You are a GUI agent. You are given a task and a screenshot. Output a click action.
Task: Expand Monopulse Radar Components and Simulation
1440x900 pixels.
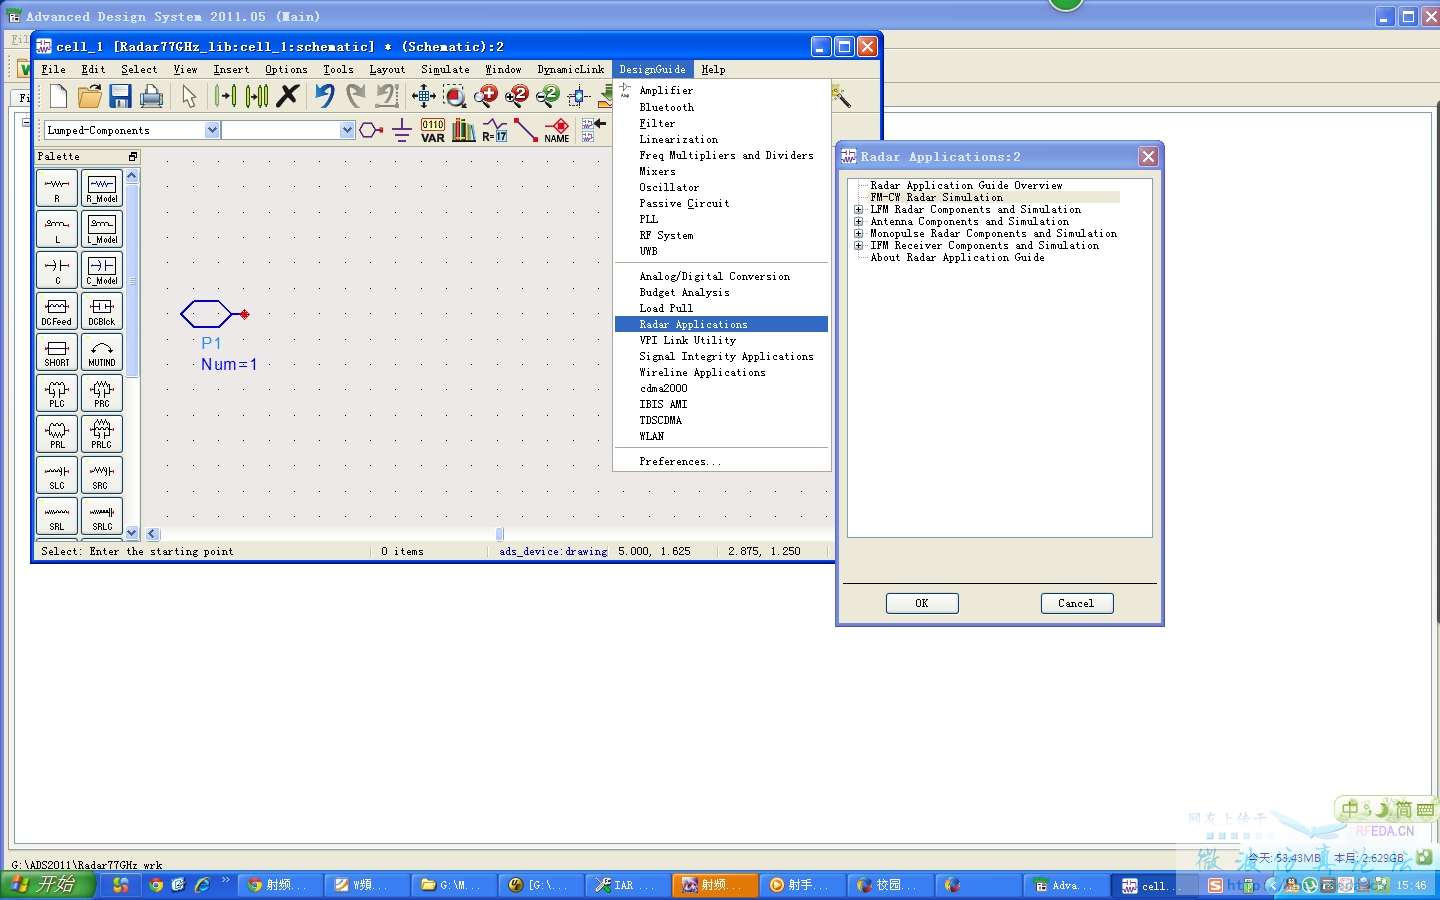click(x=858, y=233)
